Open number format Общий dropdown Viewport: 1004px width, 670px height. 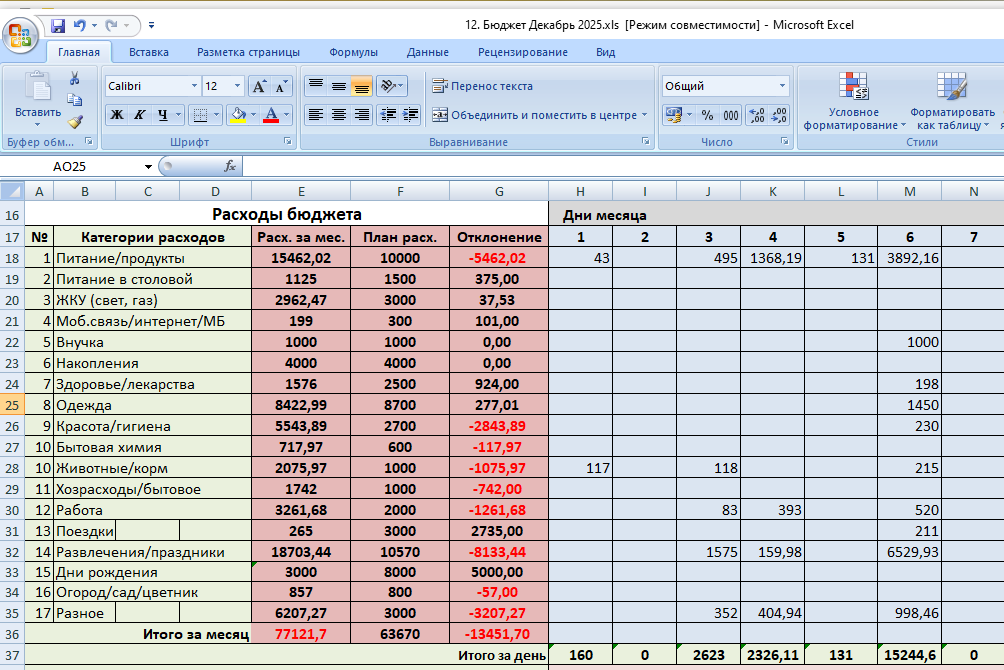pos(782,86)
